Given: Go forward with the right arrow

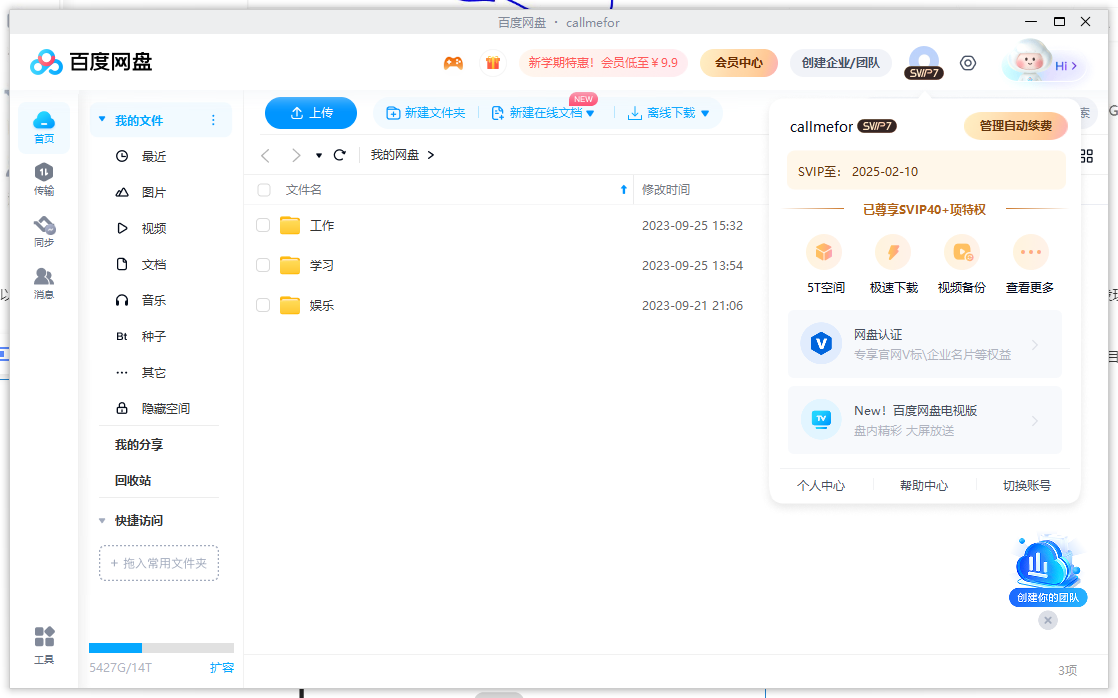Looking at the screenshot, I should point(296,155).
